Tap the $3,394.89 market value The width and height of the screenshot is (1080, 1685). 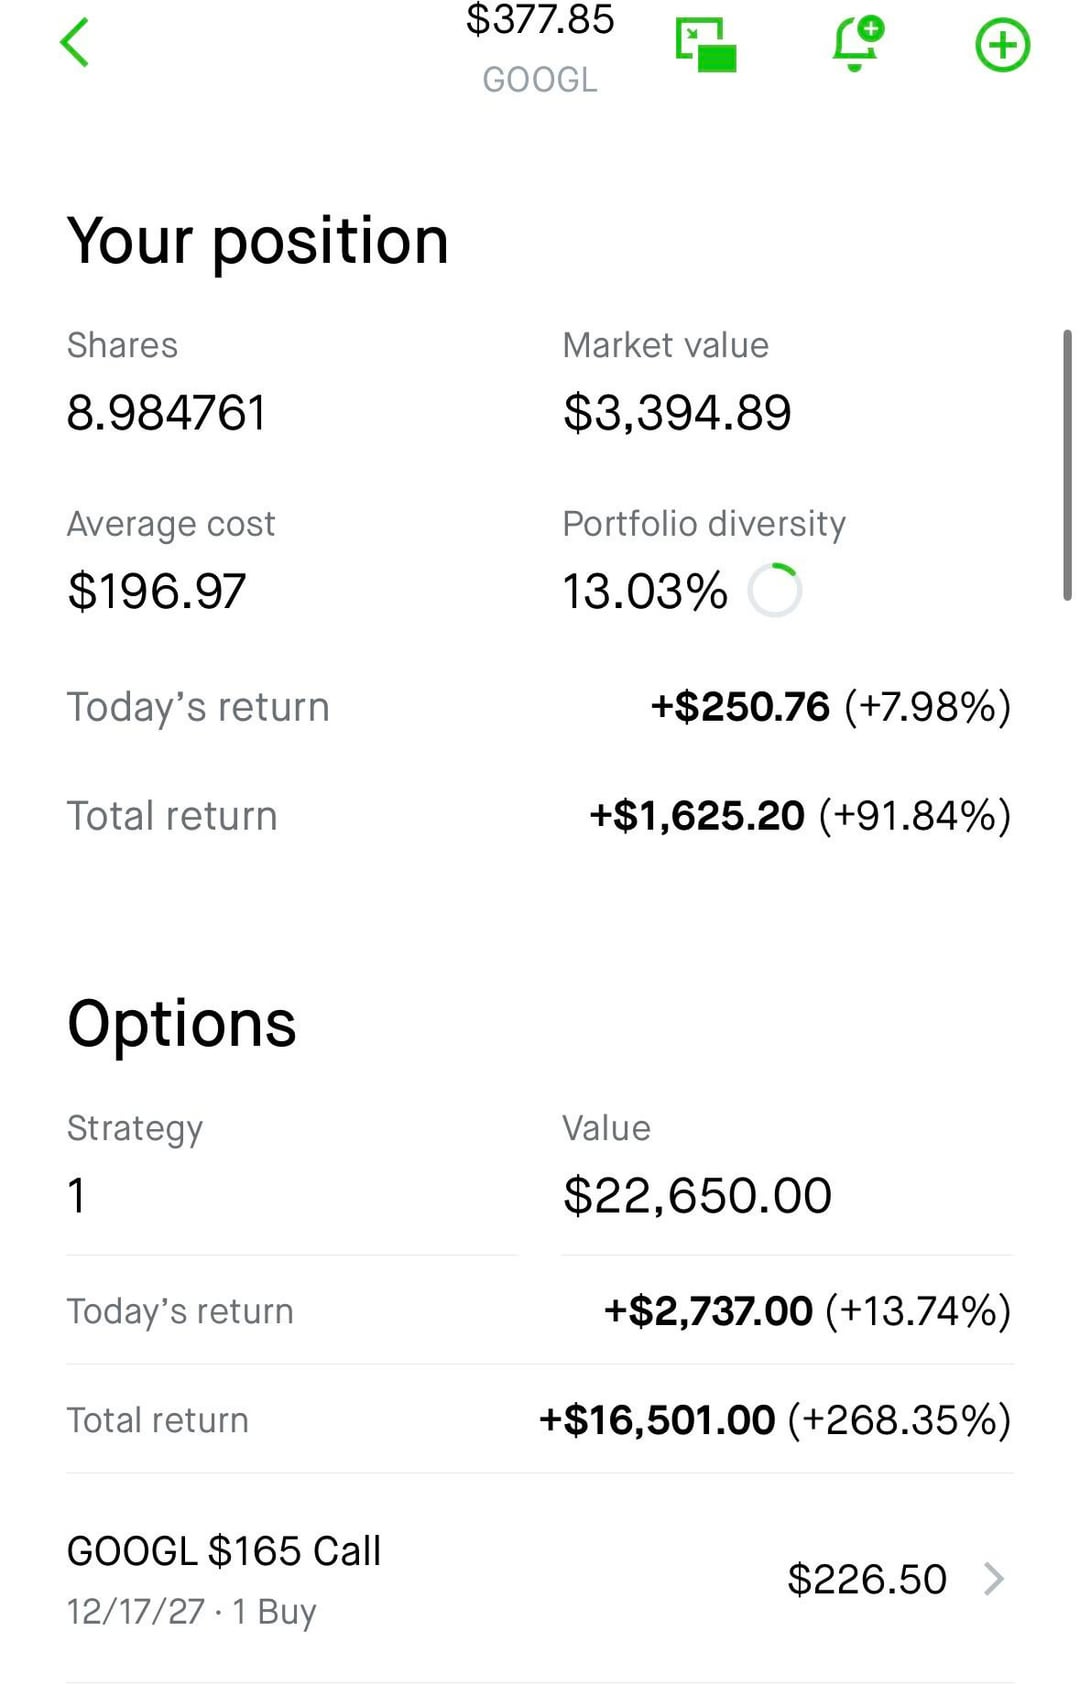pyautogui.click(x=677, y=413)
